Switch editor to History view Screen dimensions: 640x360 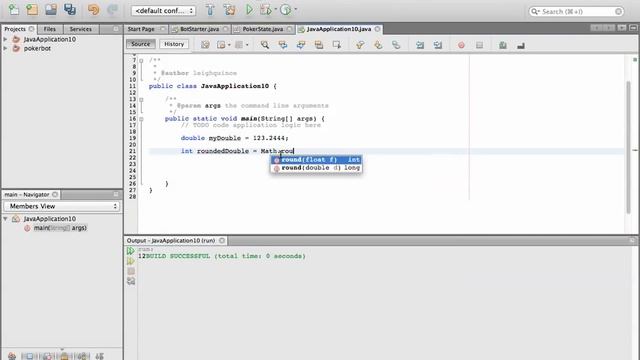(174, 44)
